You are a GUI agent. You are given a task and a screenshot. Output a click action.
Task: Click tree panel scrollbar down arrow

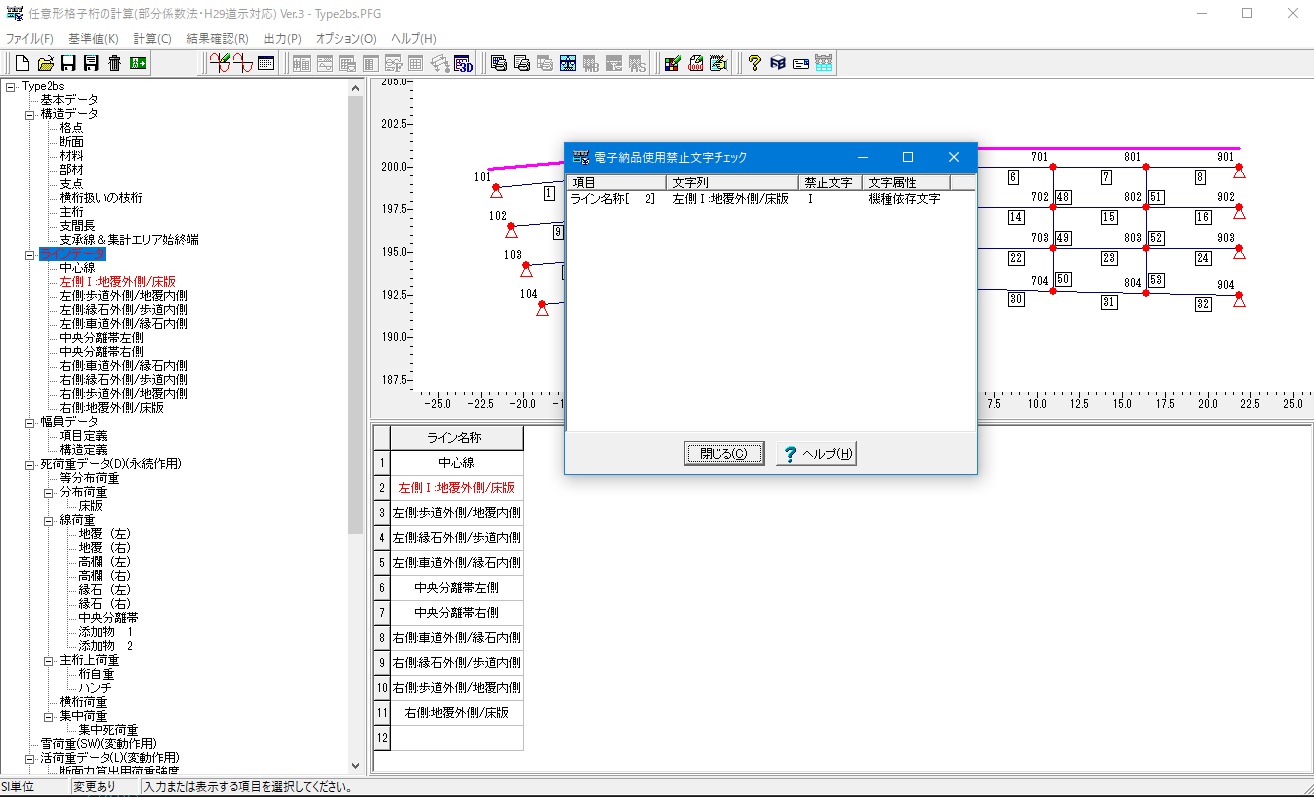355,765
